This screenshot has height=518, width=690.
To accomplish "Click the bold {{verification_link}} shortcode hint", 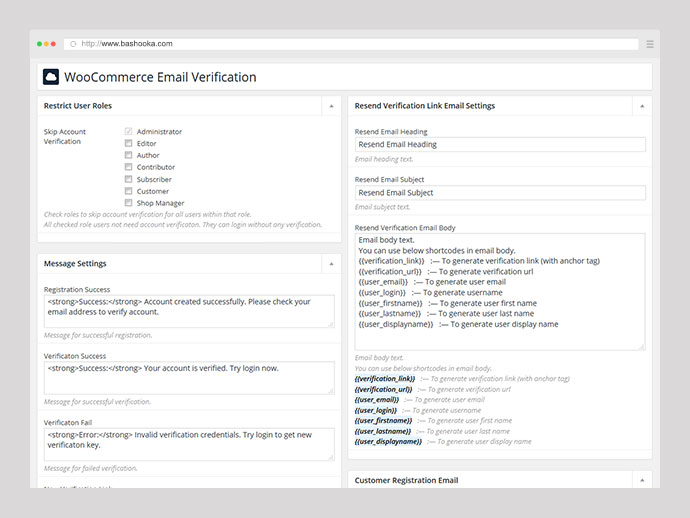I will point(385,379).
